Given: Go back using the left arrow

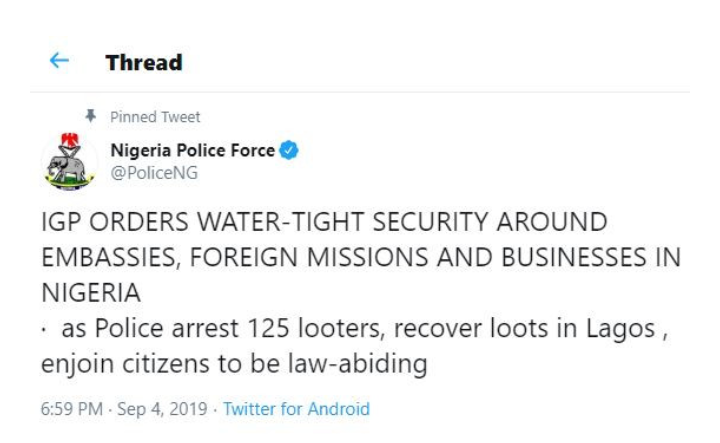Looking at the screenshot, I should click(59, 62).
